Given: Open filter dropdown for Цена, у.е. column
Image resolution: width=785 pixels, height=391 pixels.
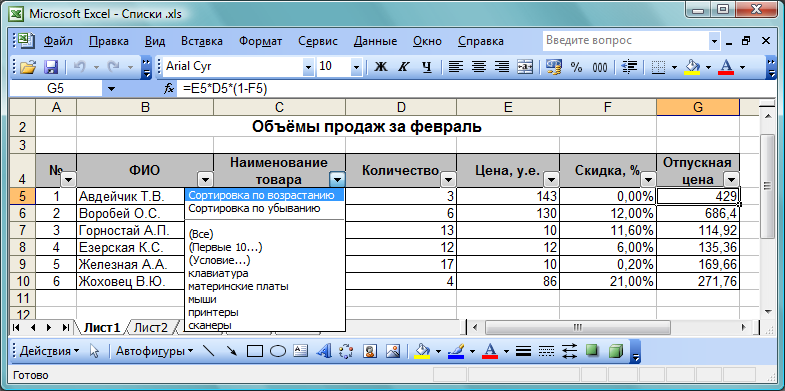Looking at the screenshot, I should [x=552, y=179].
